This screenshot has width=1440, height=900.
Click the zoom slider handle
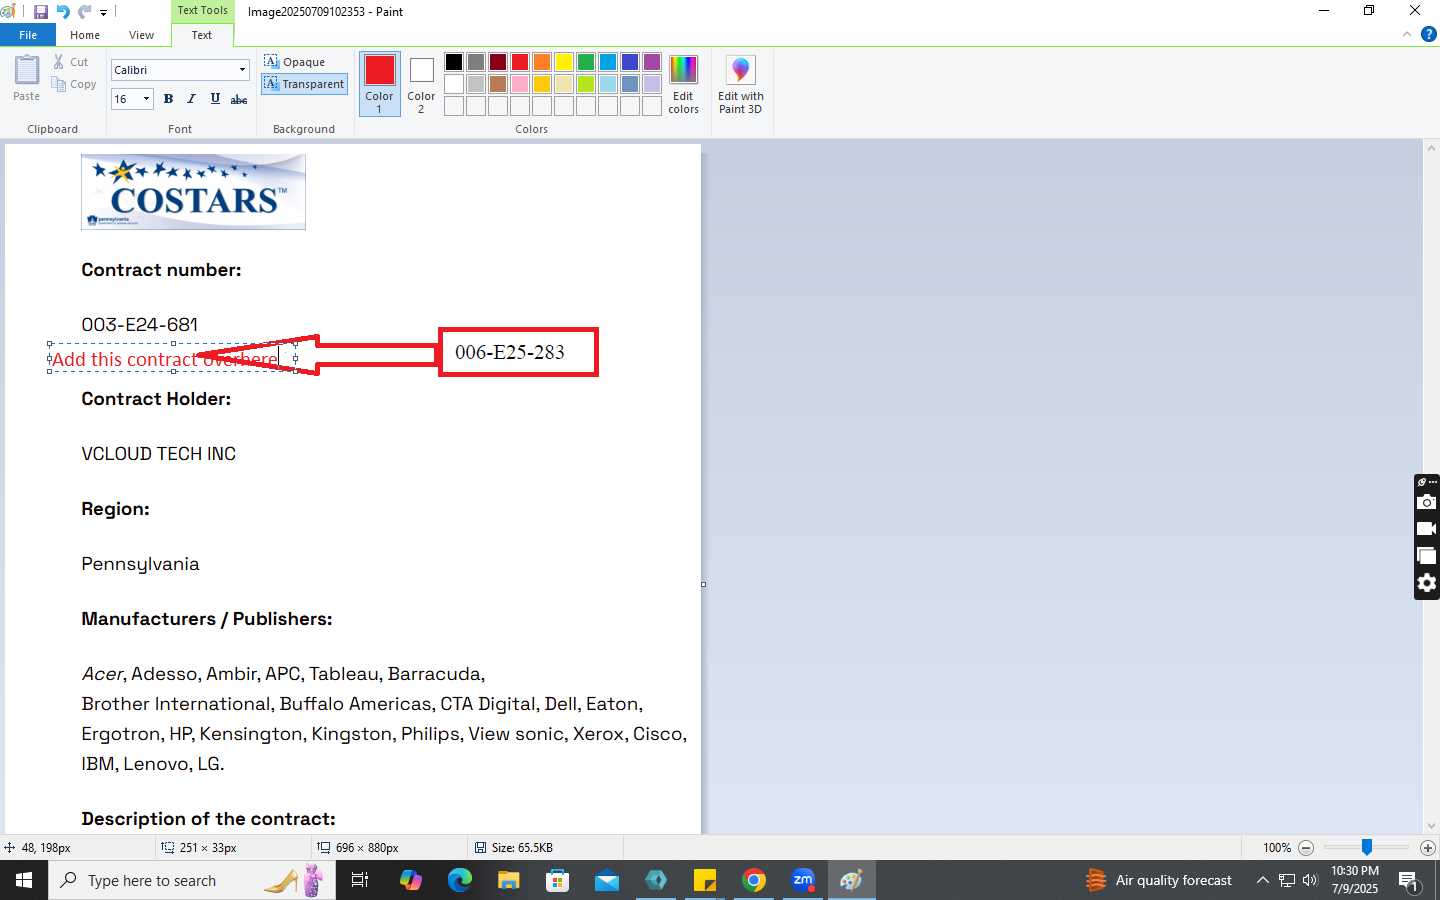(x=1366, y=847)
